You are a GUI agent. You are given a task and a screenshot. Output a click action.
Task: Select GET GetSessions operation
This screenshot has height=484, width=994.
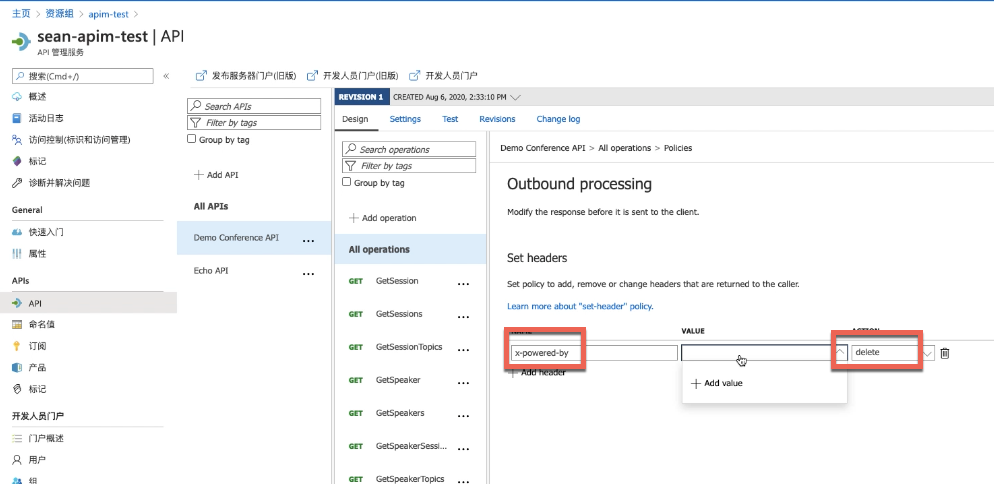pos(399,314)
